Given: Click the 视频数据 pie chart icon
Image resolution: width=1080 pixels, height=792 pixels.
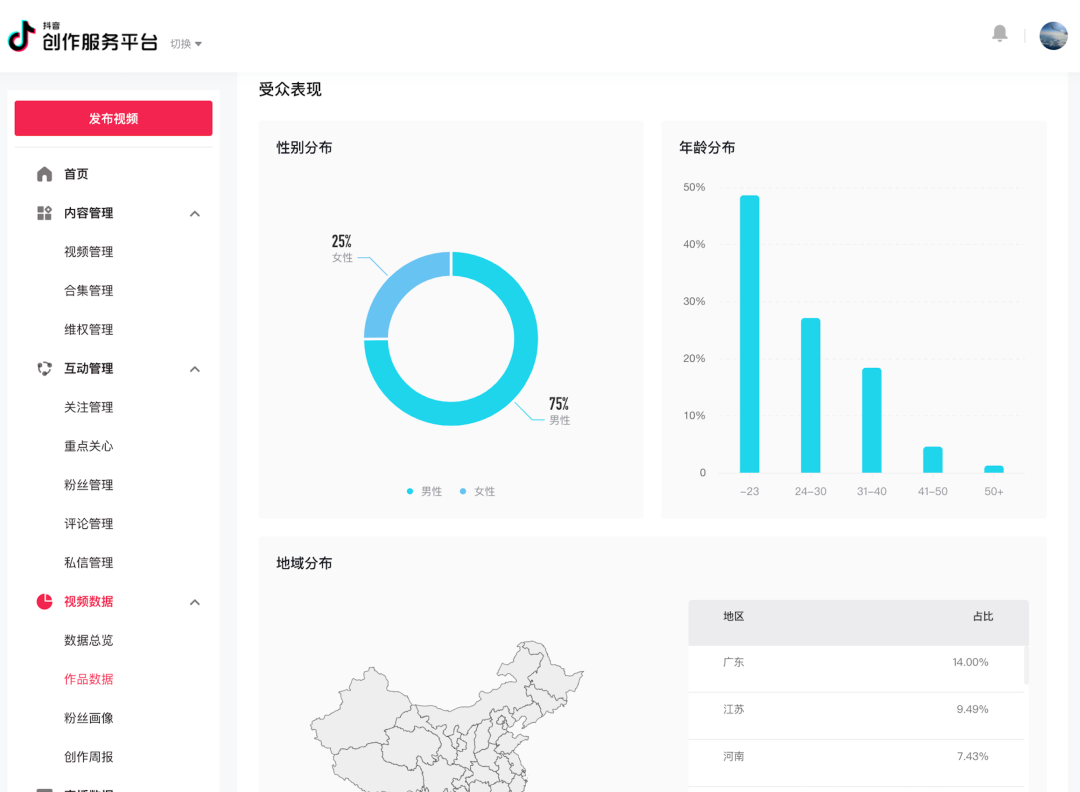Looking at the screenshot, I should click(44, 601).
